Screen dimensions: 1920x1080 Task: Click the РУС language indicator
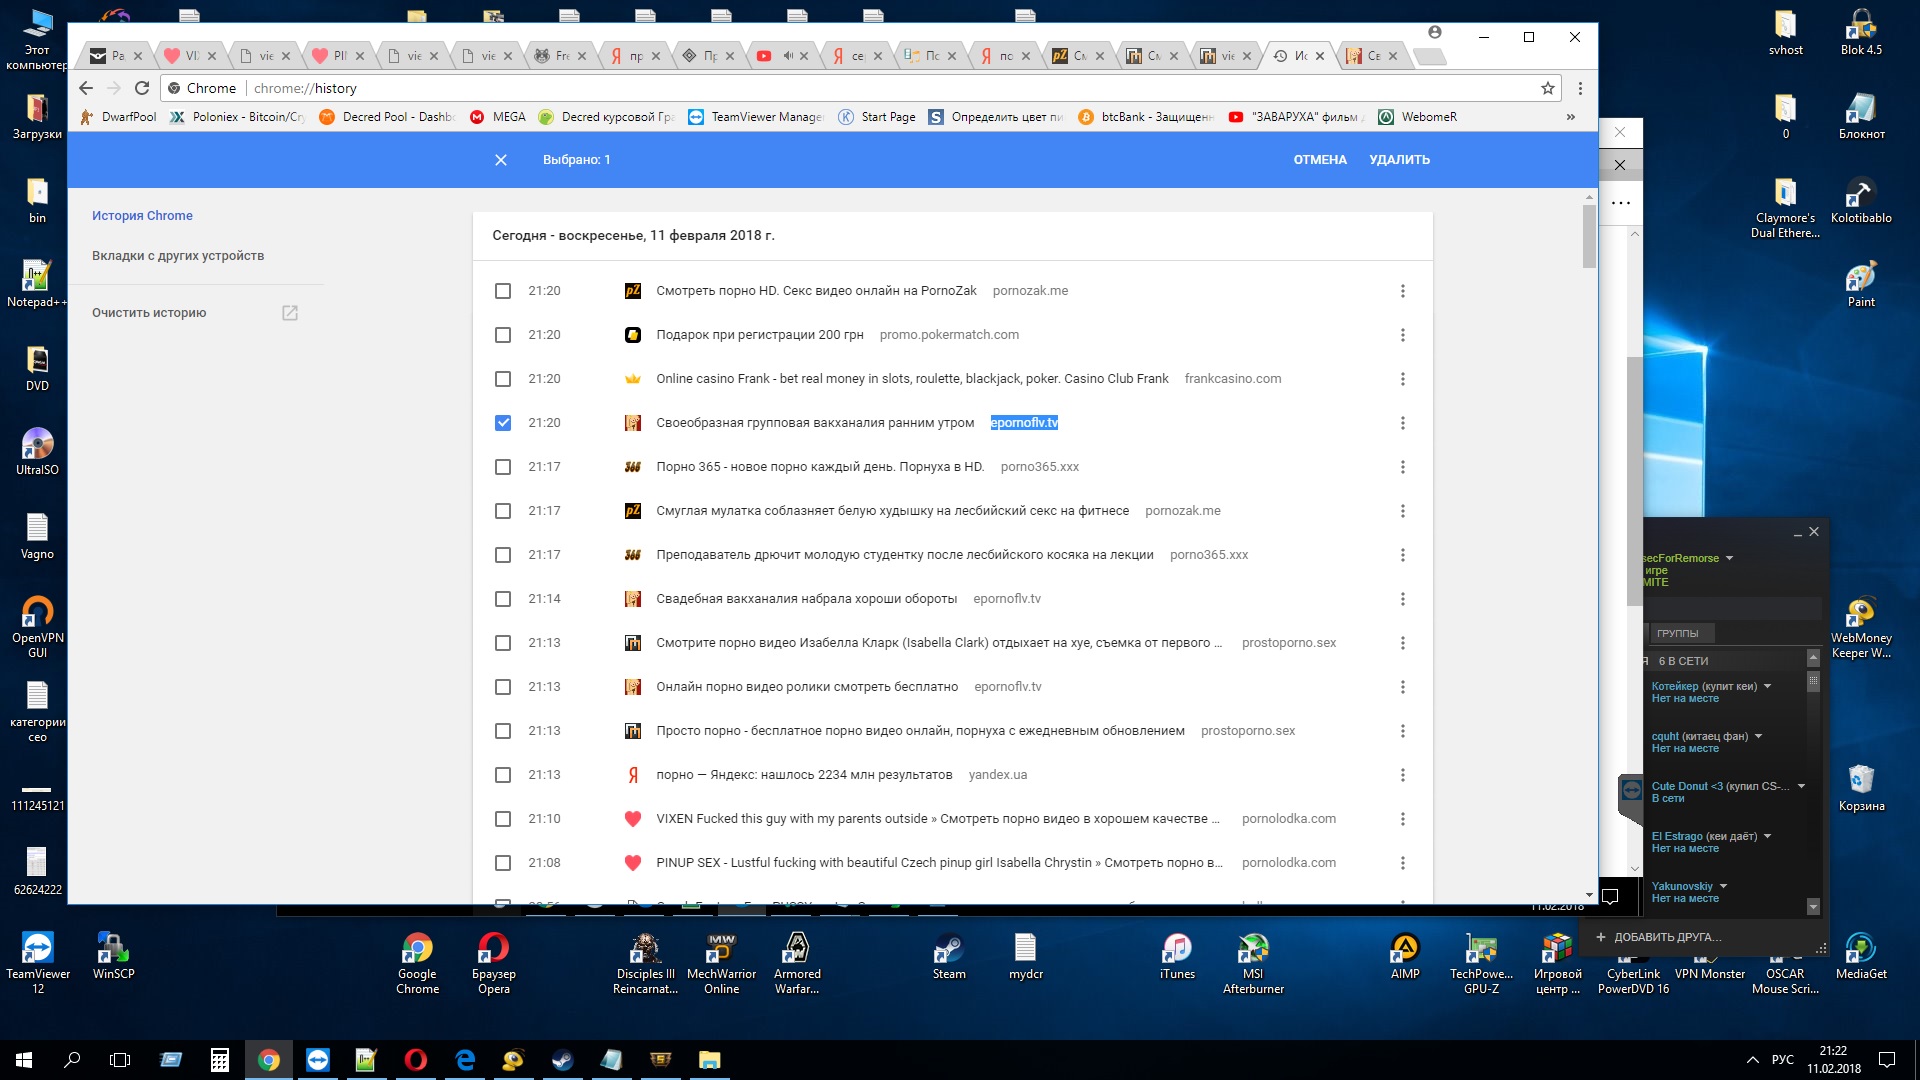coord(1782,1060)
